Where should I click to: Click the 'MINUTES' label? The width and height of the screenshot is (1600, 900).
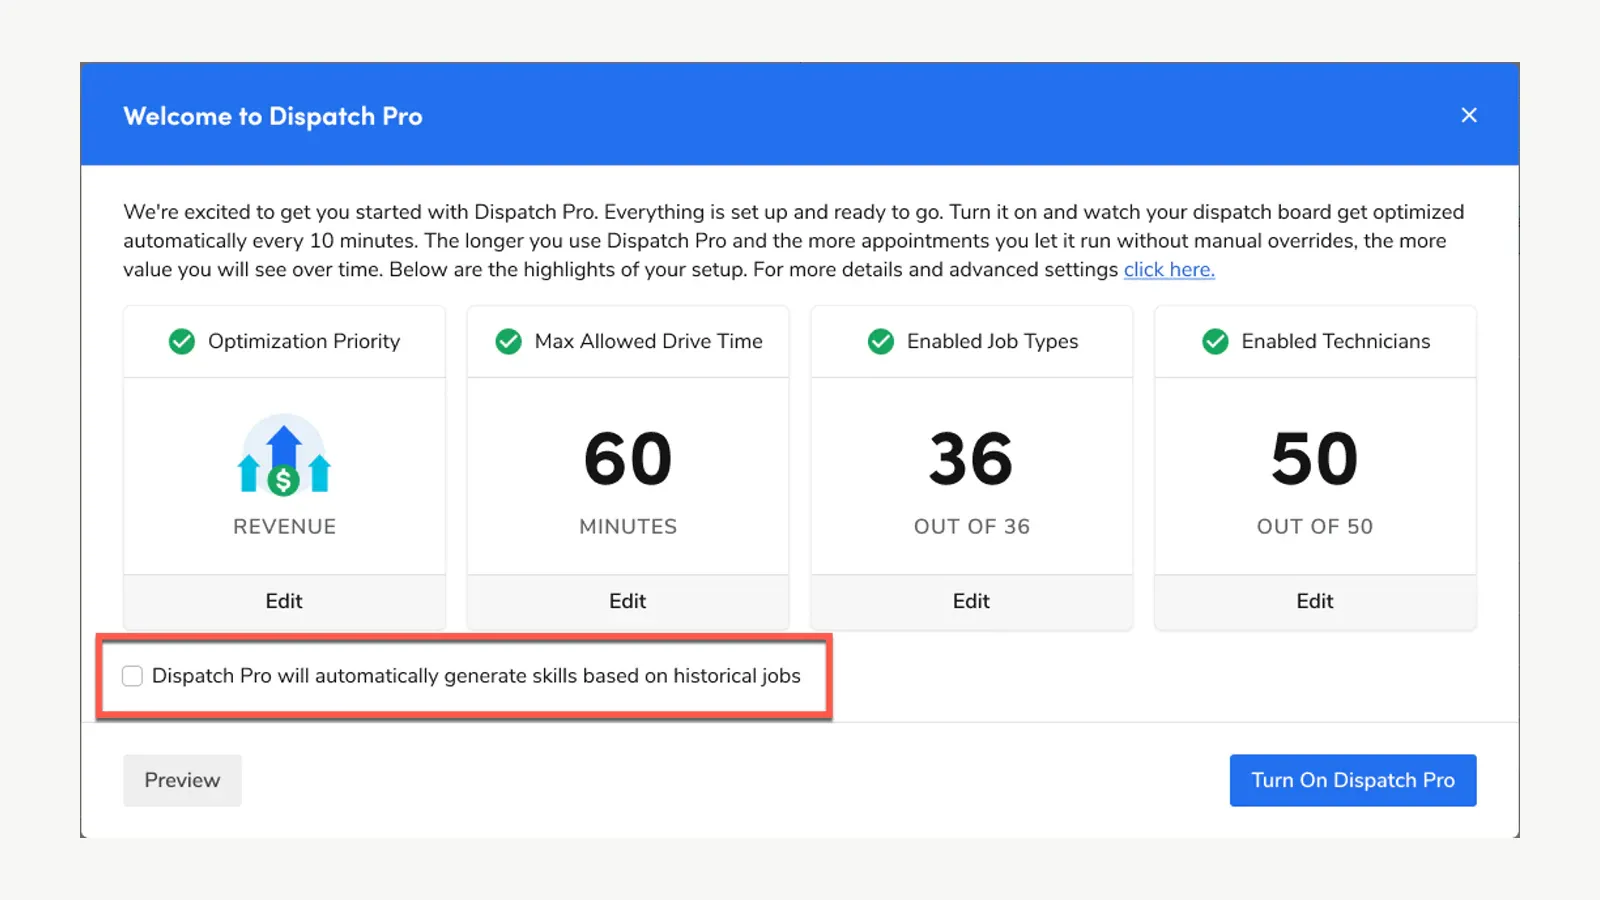click(x=628, y=527)
